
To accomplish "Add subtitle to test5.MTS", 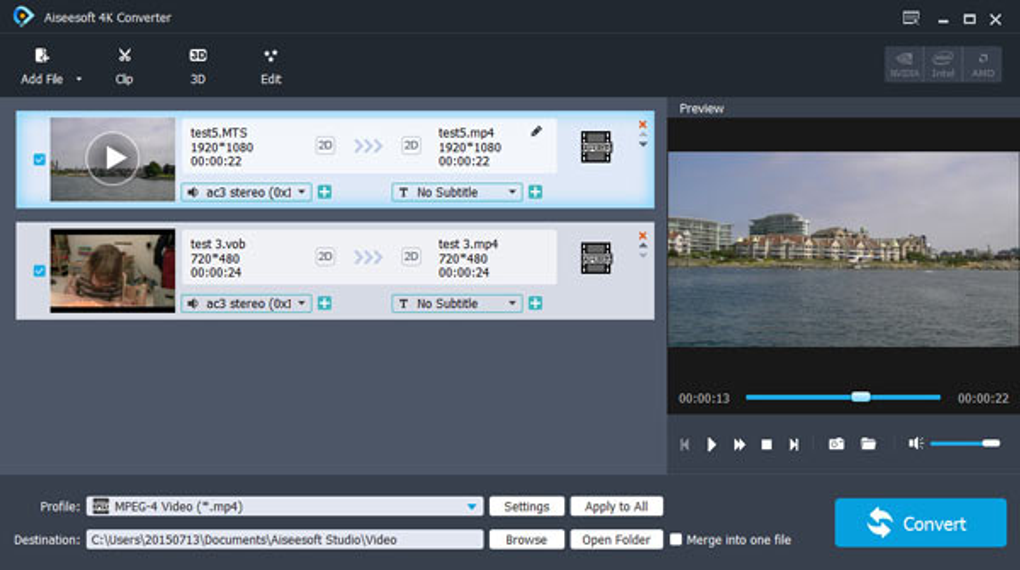I will pos(535,192).
